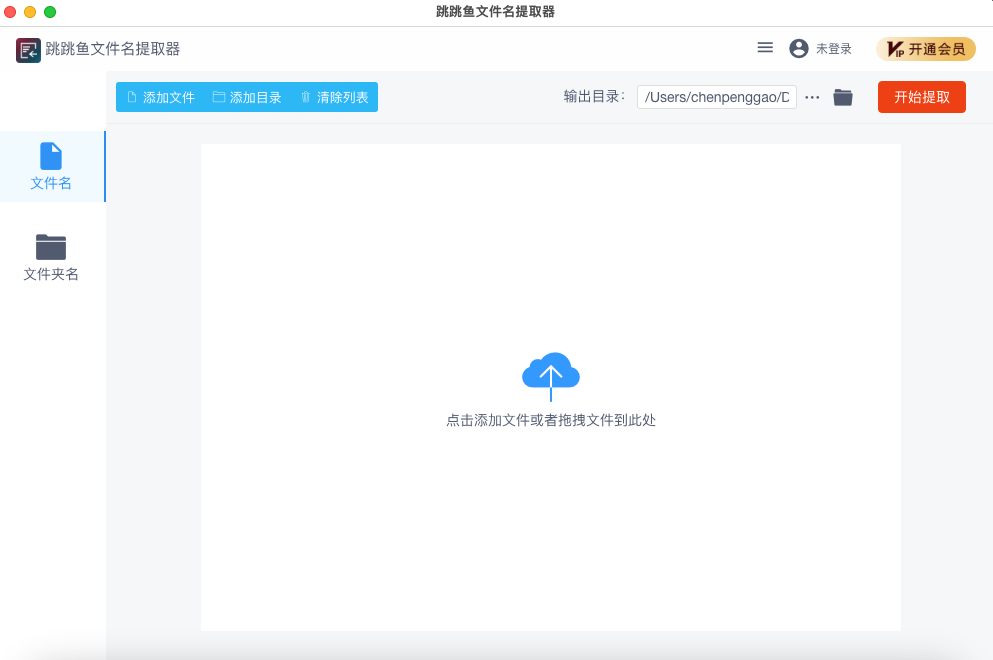
Task: Click the 跳跳鱼 app logo icon
Action: (28, 50)
